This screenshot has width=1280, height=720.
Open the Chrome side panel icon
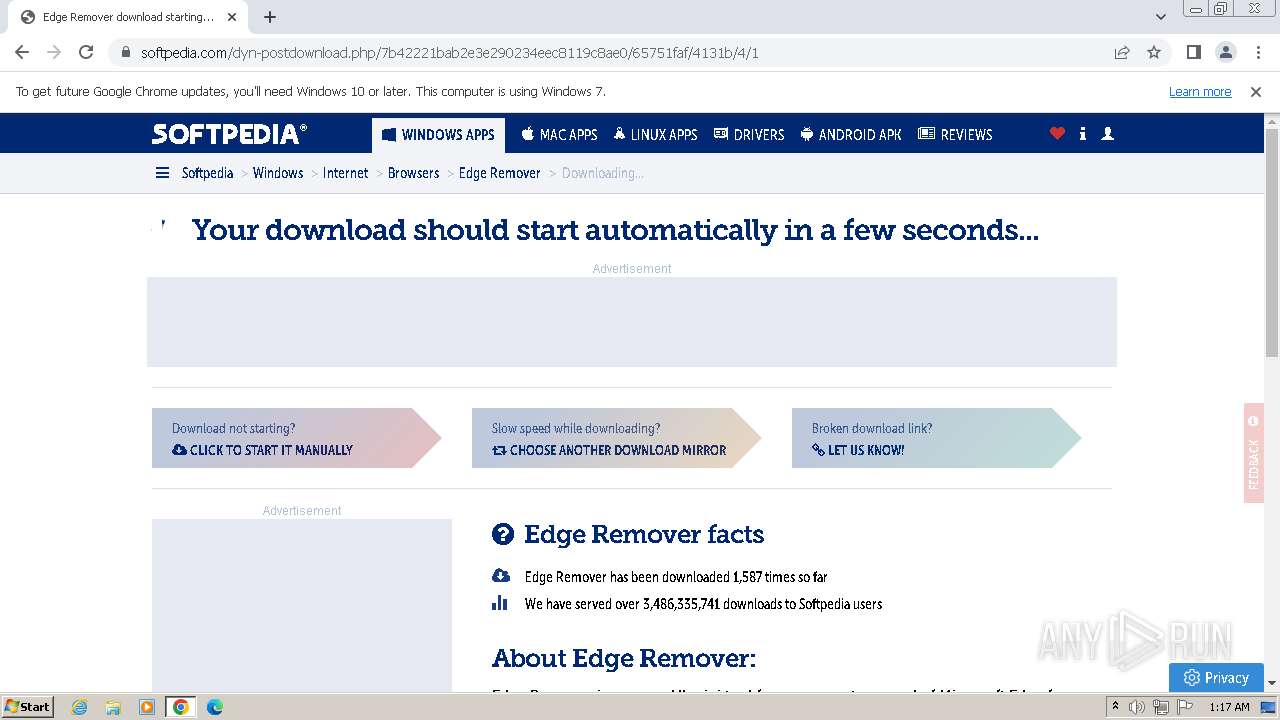pyautogui.click(x=1193, y=52)
